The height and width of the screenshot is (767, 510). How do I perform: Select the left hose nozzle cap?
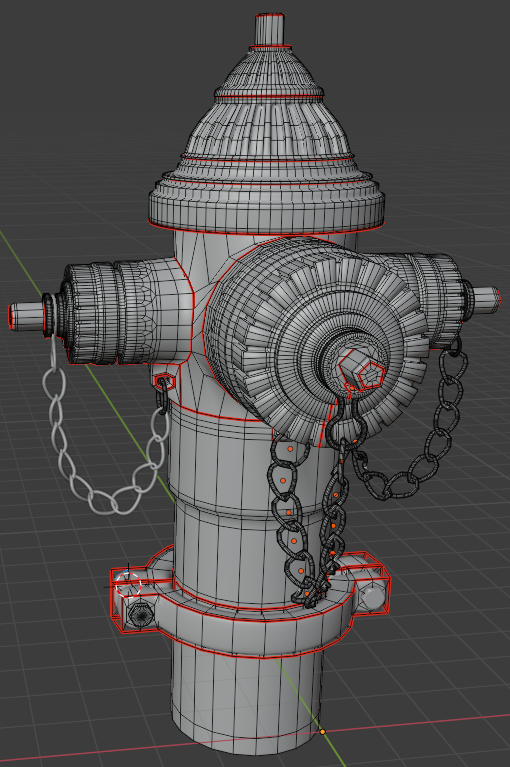(93, 313)
